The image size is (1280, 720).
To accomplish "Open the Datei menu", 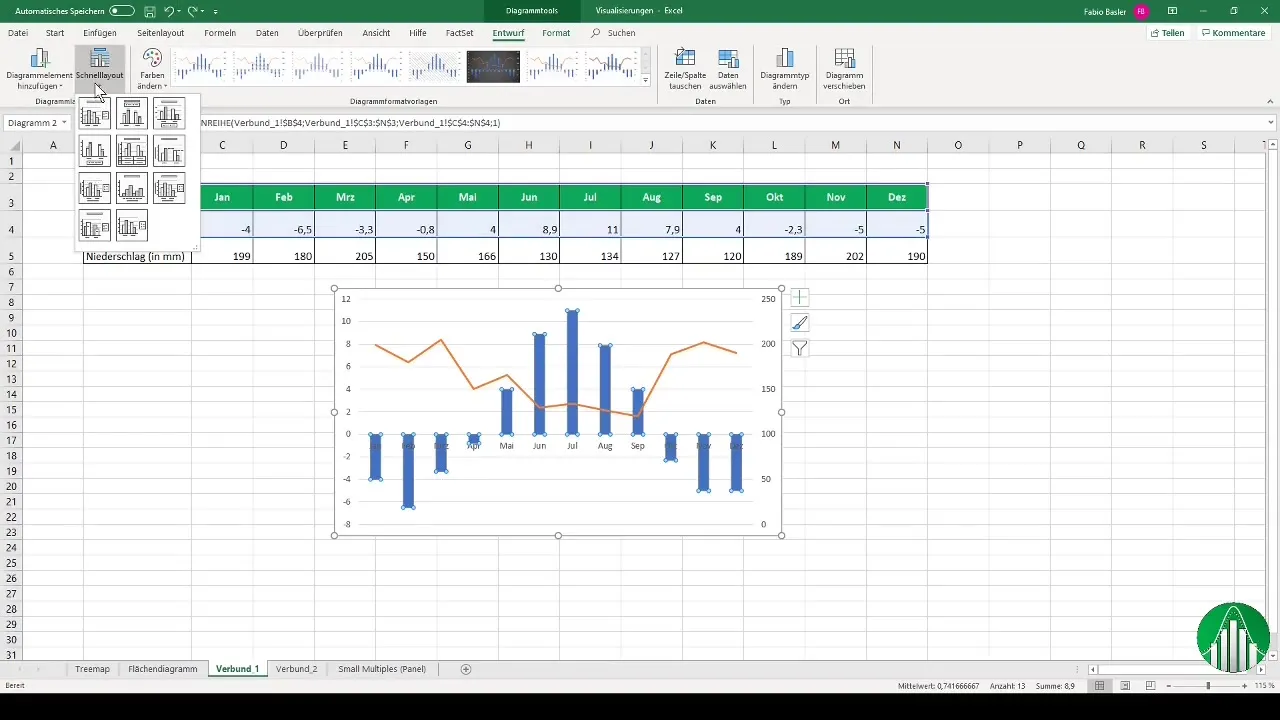I will [18, 33].
